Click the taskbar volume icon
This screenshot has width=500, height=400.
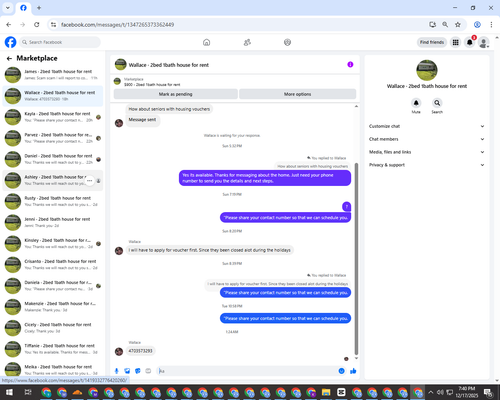(440, 392)
